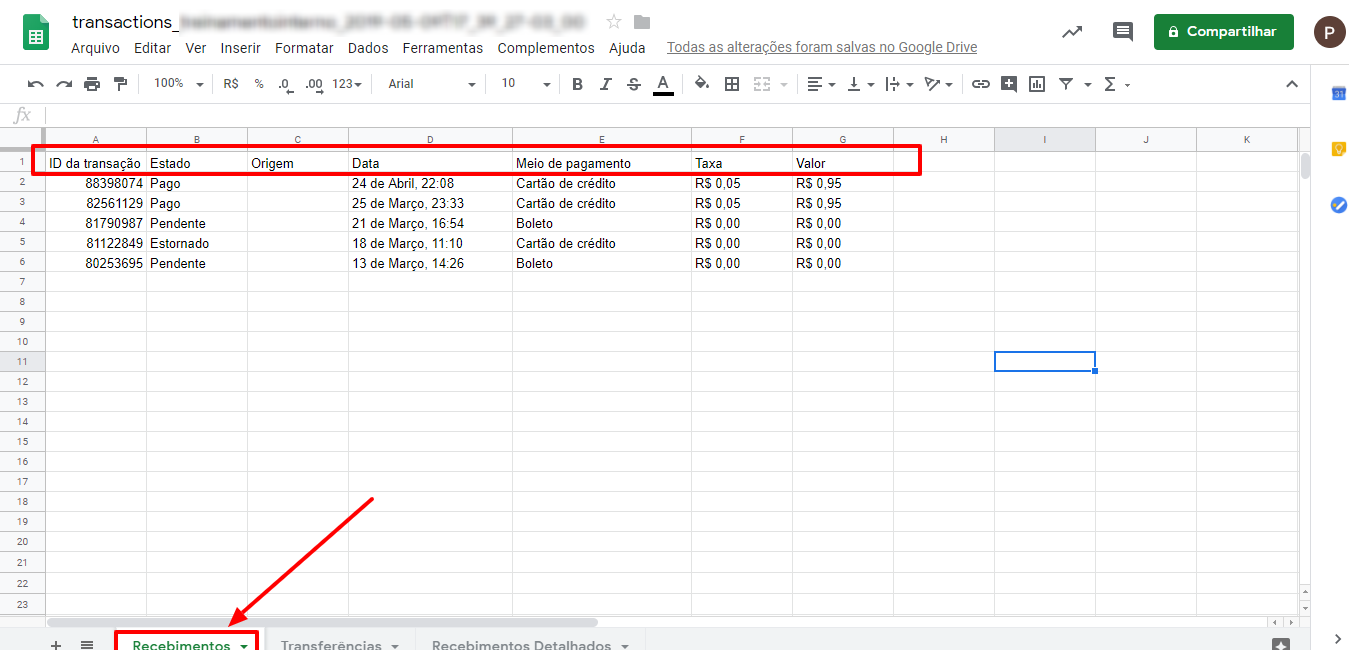
Task: Open the all sheets list icon
Action: 87,645
